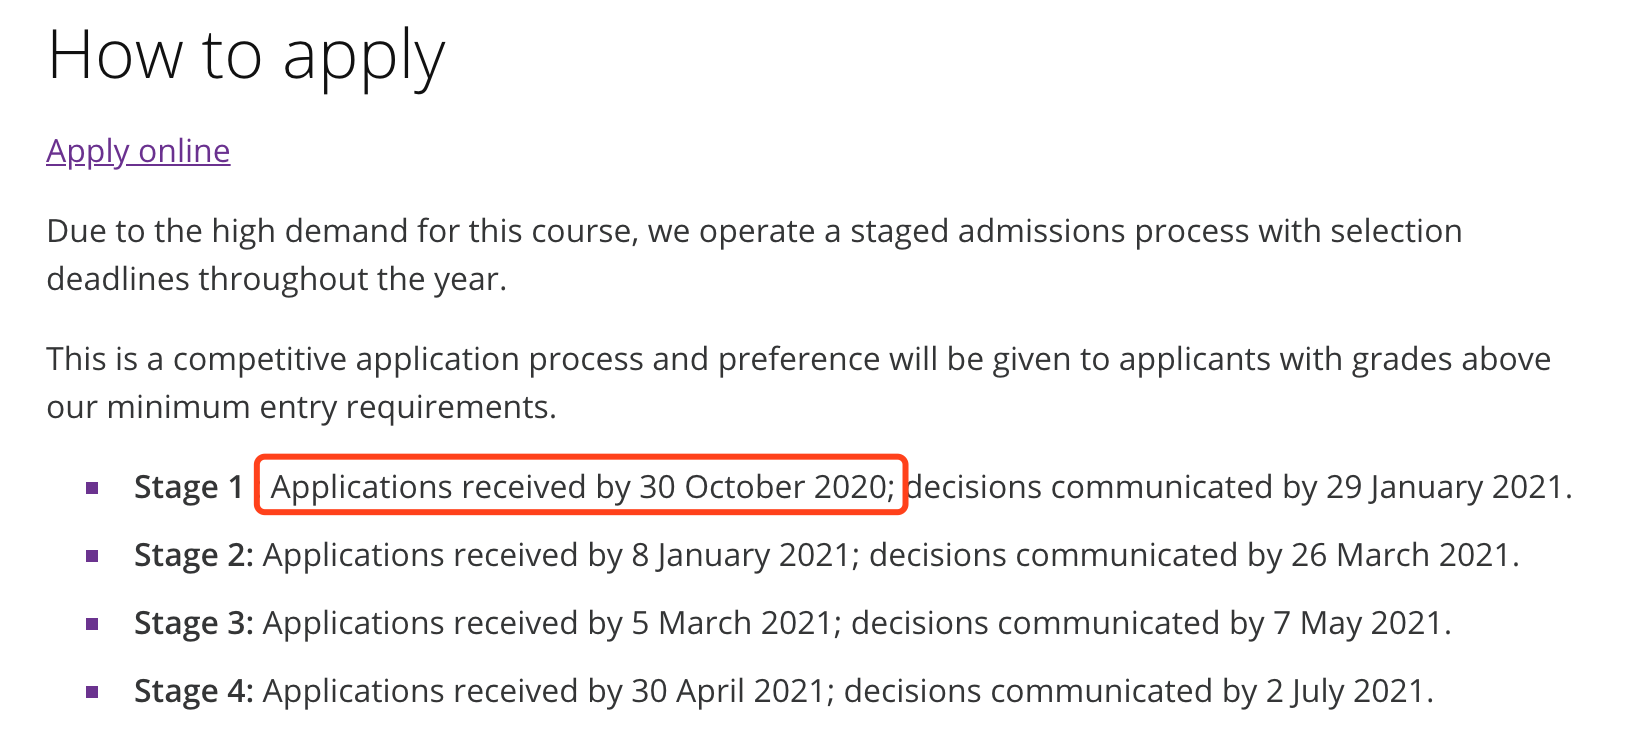This screenshot has height=732, width=1650.
Task: Click the How to apply heading
Action: 246,55
